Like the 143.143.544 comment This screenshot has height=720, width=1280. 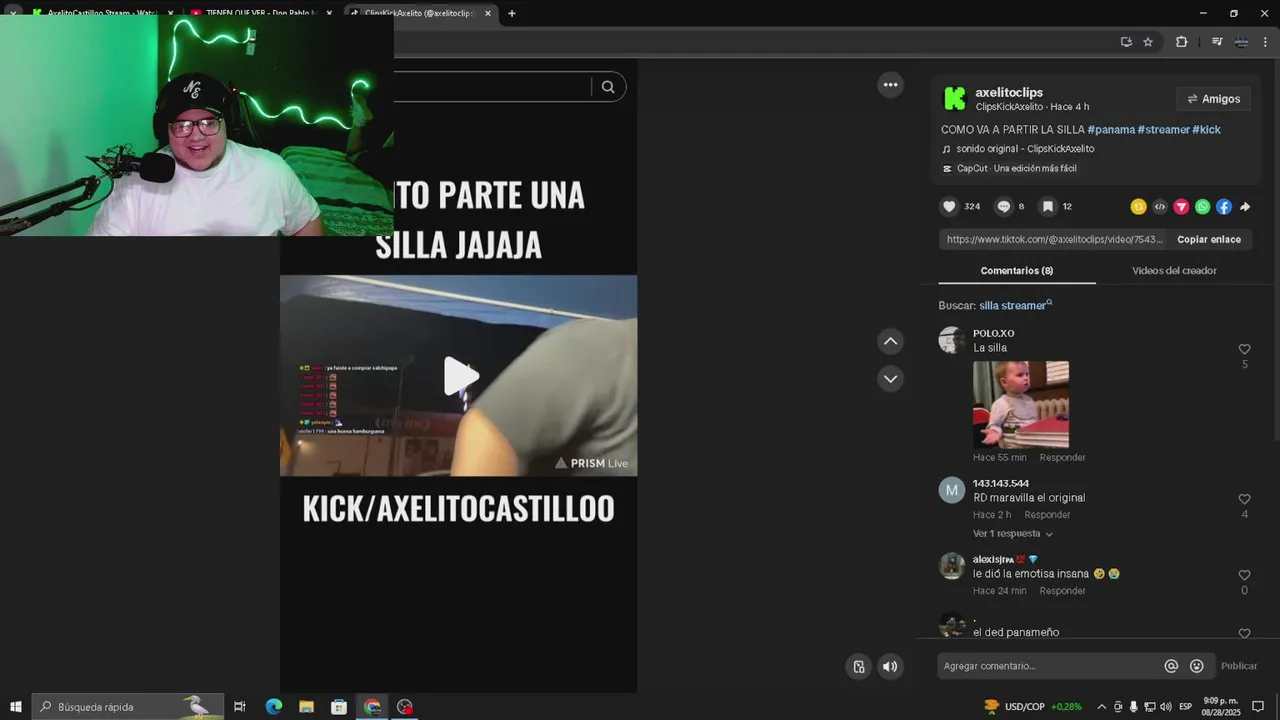point(1245,499)
